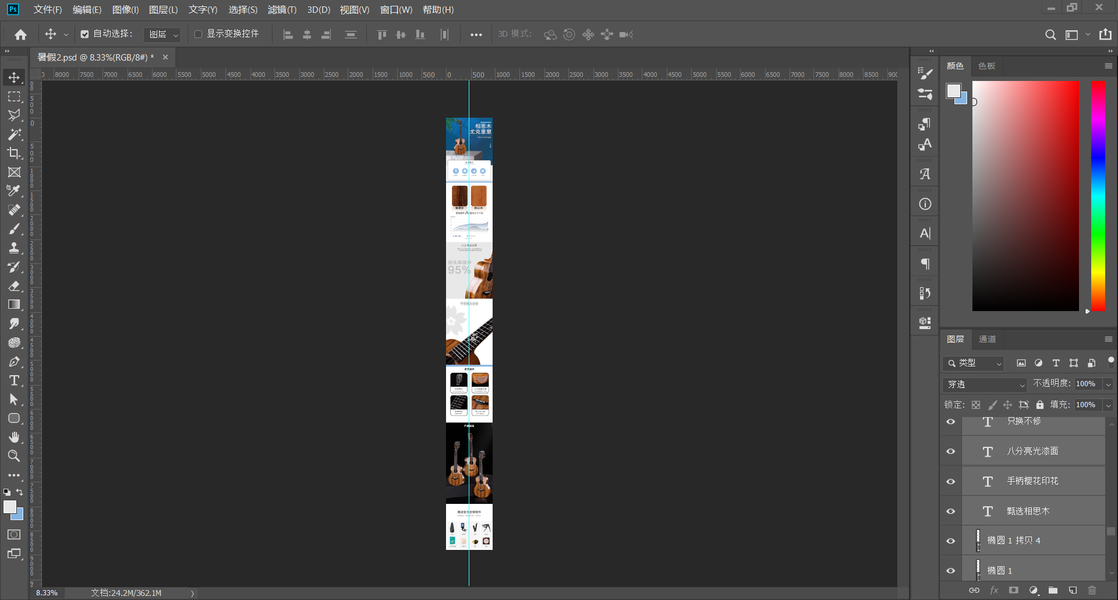Select the Healing Brush tool

coord(14,210)
